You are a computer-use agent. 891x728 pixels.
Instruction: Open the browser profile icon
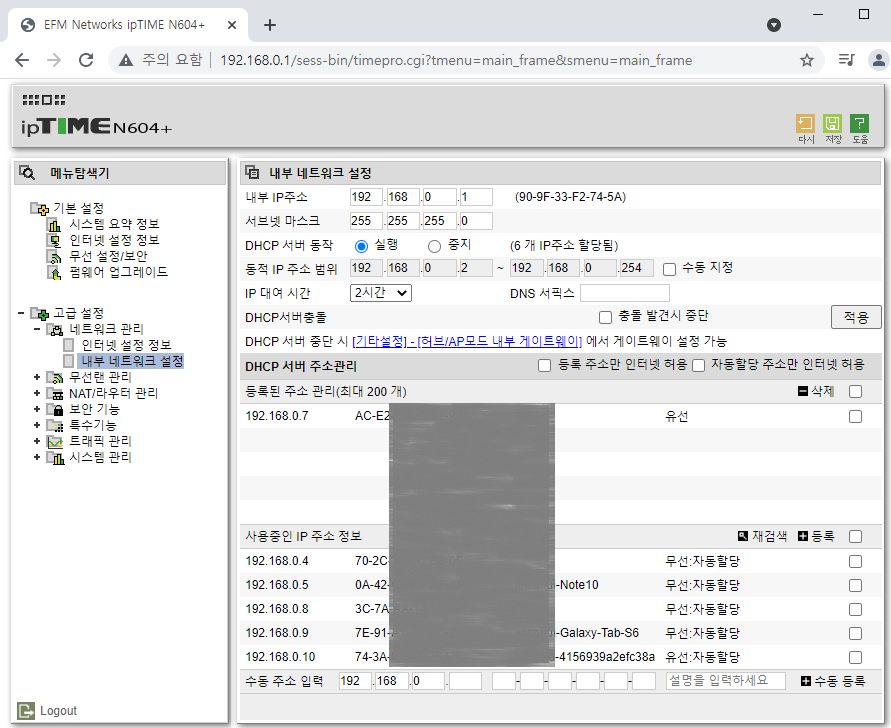[878, 60]
